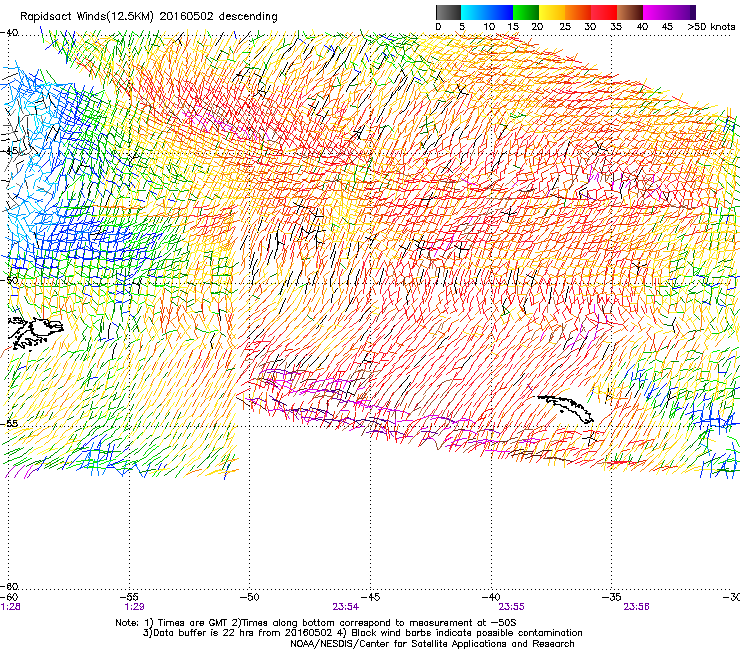Click the 'Data buffer is 22 hrs' note line

[362, 633]
